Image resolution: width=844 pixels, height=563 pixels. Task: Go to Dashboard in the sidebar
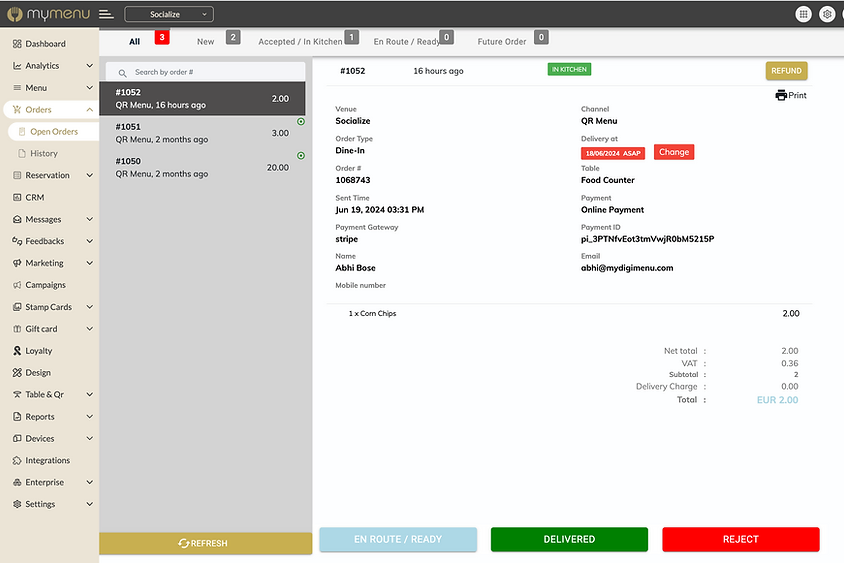pyautogui.click(x=45, y=44)
